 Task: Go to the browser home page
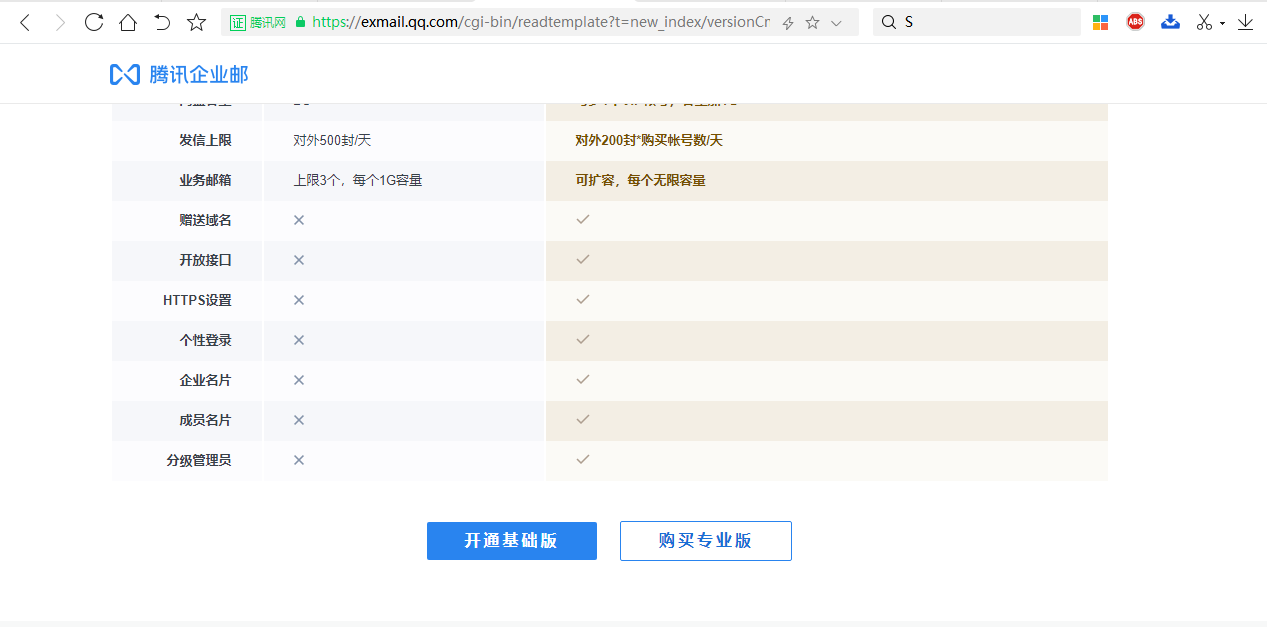pyautogui.click(x=127, y=21)
